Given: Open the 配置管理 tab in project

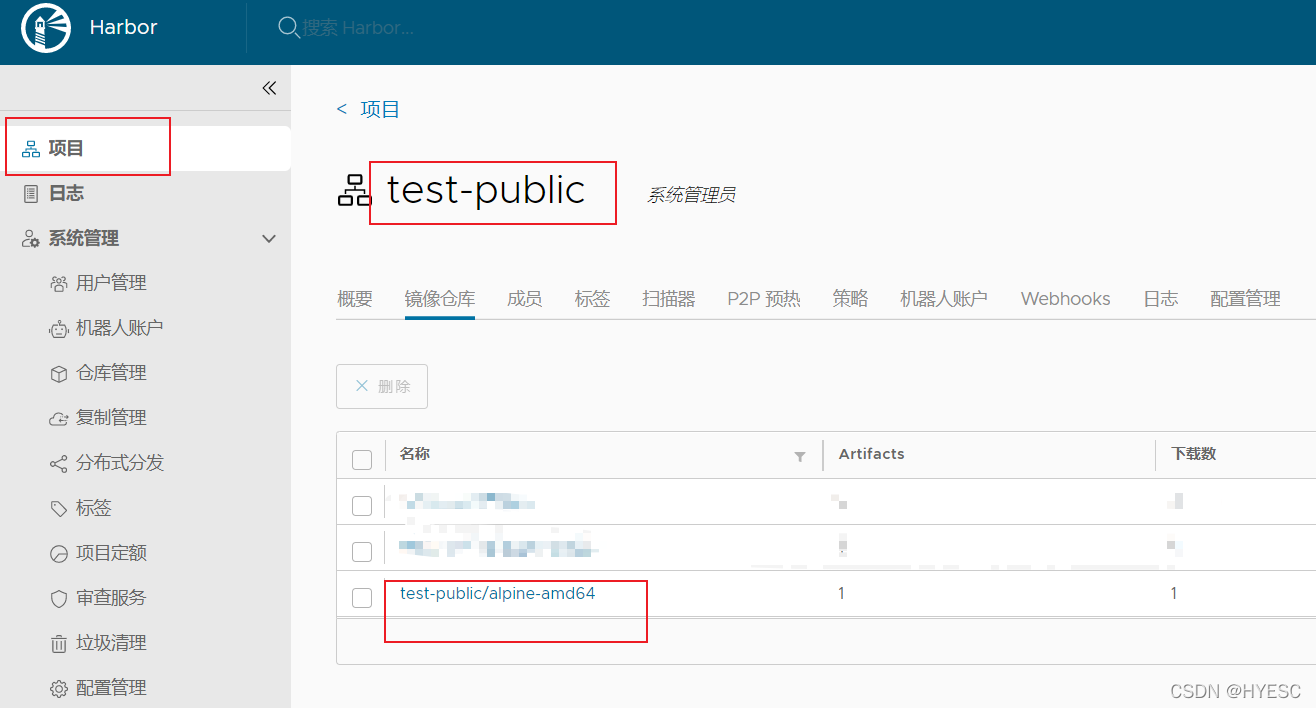Looking at the screenshot, I should [1246, 298].
